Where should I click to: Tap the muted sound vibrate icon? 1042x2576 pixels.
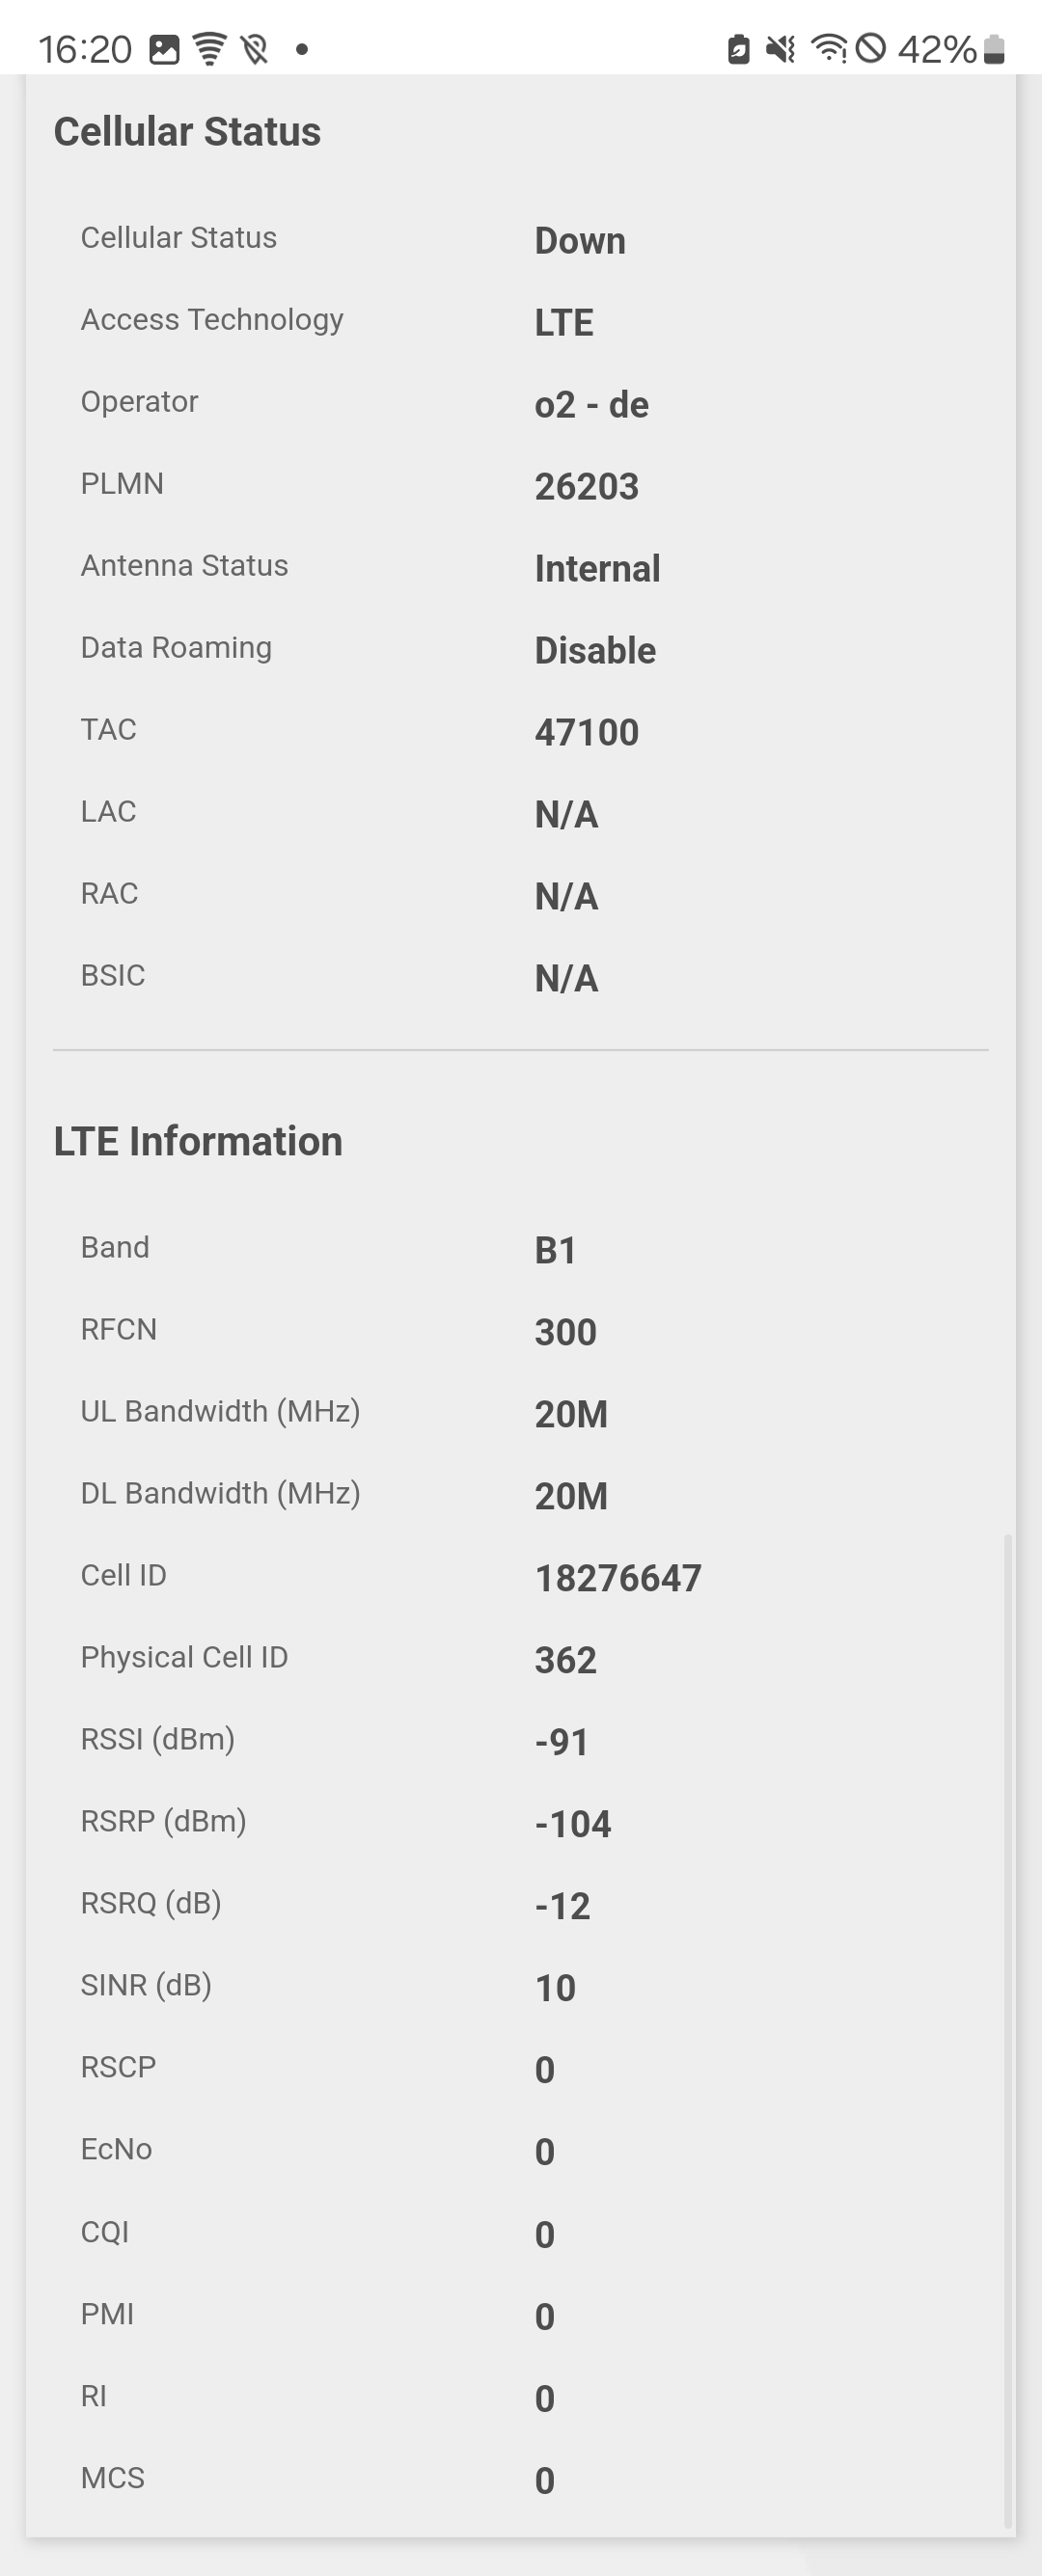pyautogui.click(x=780, y=49)
